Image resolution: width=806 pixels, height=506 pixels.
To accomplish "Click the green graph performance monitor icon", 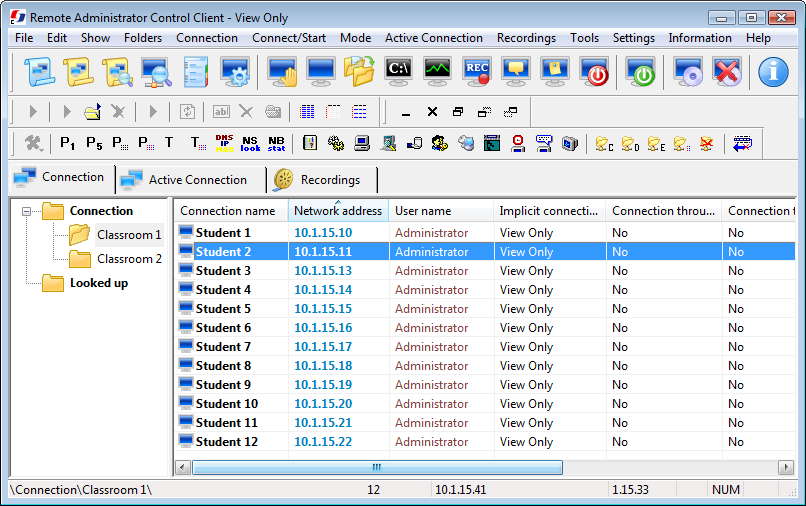I will tap(437, 71).
